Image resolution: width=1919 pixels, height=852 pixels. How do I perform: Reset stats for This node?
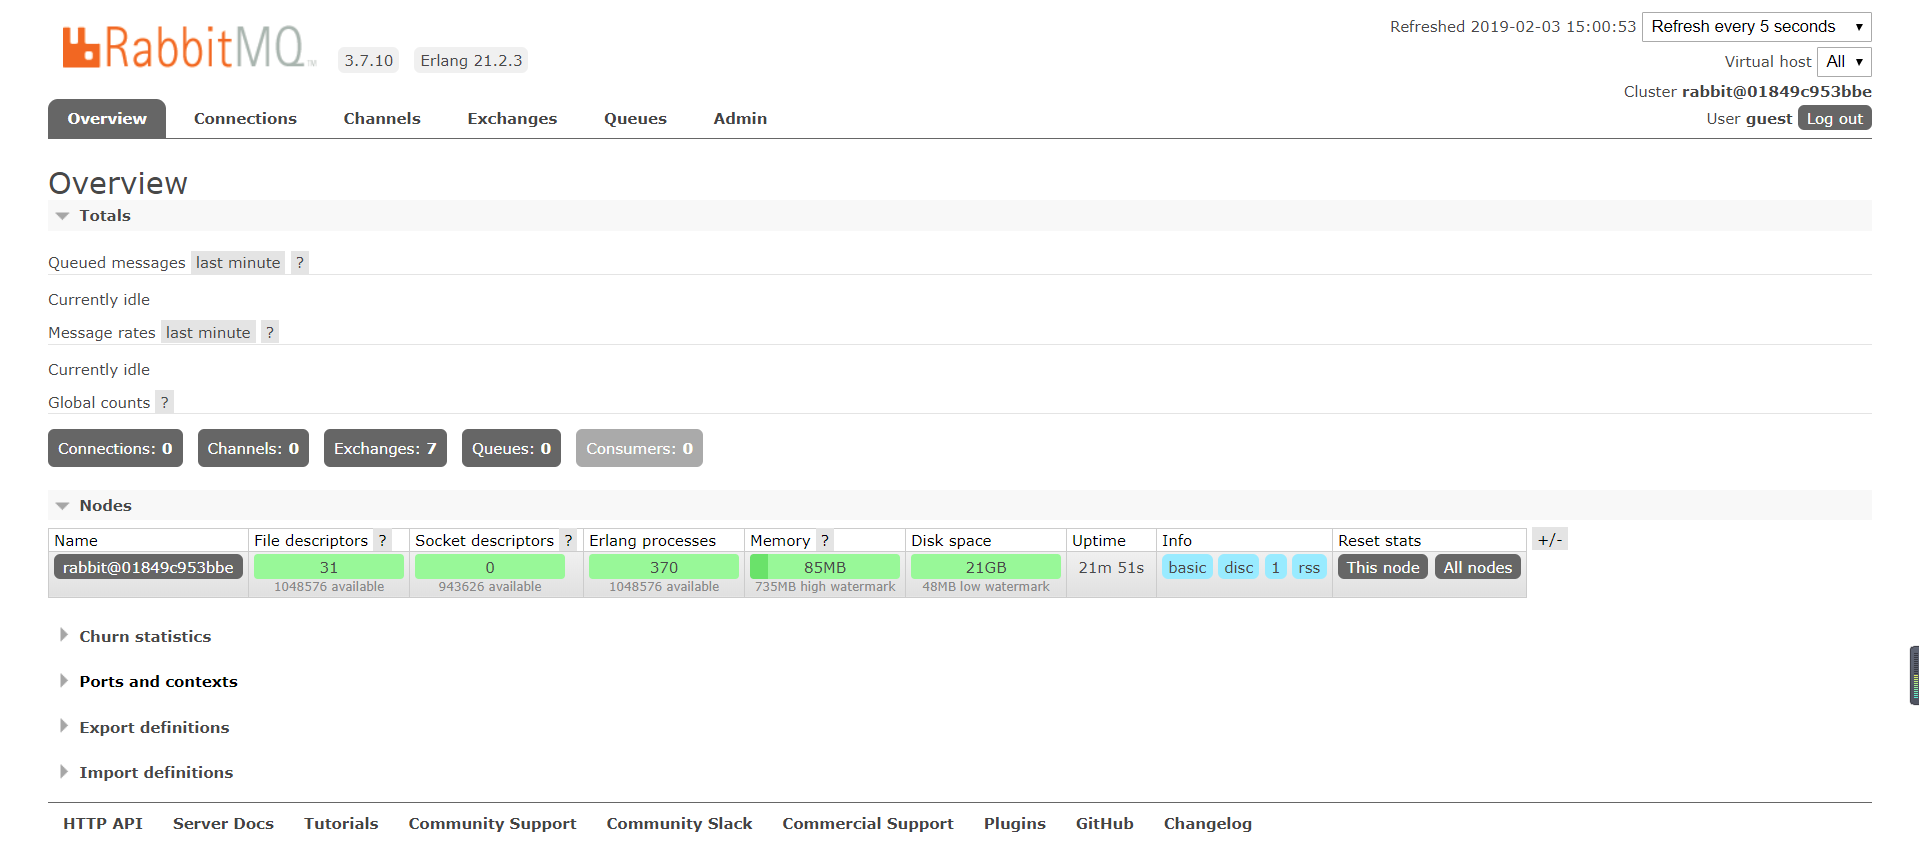pyautogui.click(x=1382, y=568)
